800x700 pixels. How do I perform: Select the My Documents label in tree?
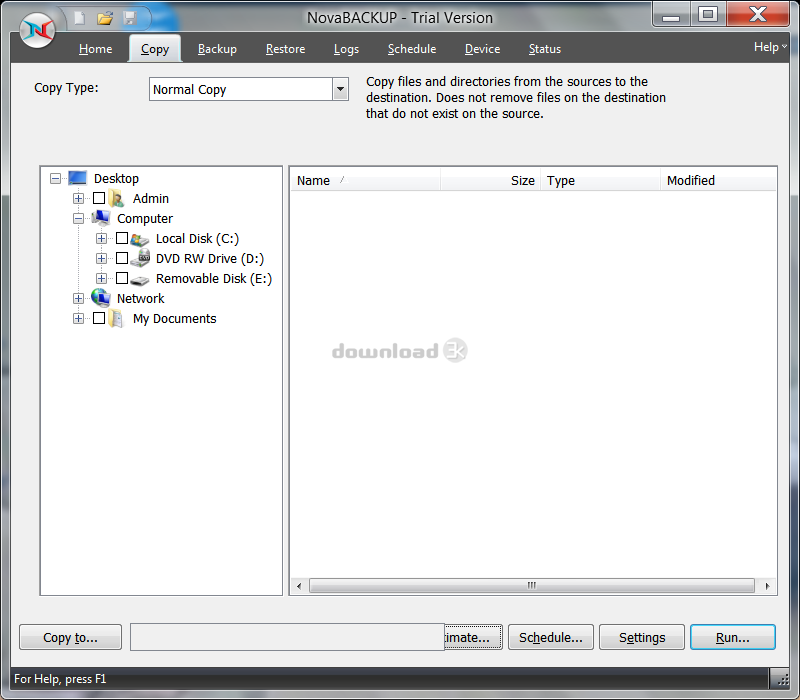pos(174,319)
